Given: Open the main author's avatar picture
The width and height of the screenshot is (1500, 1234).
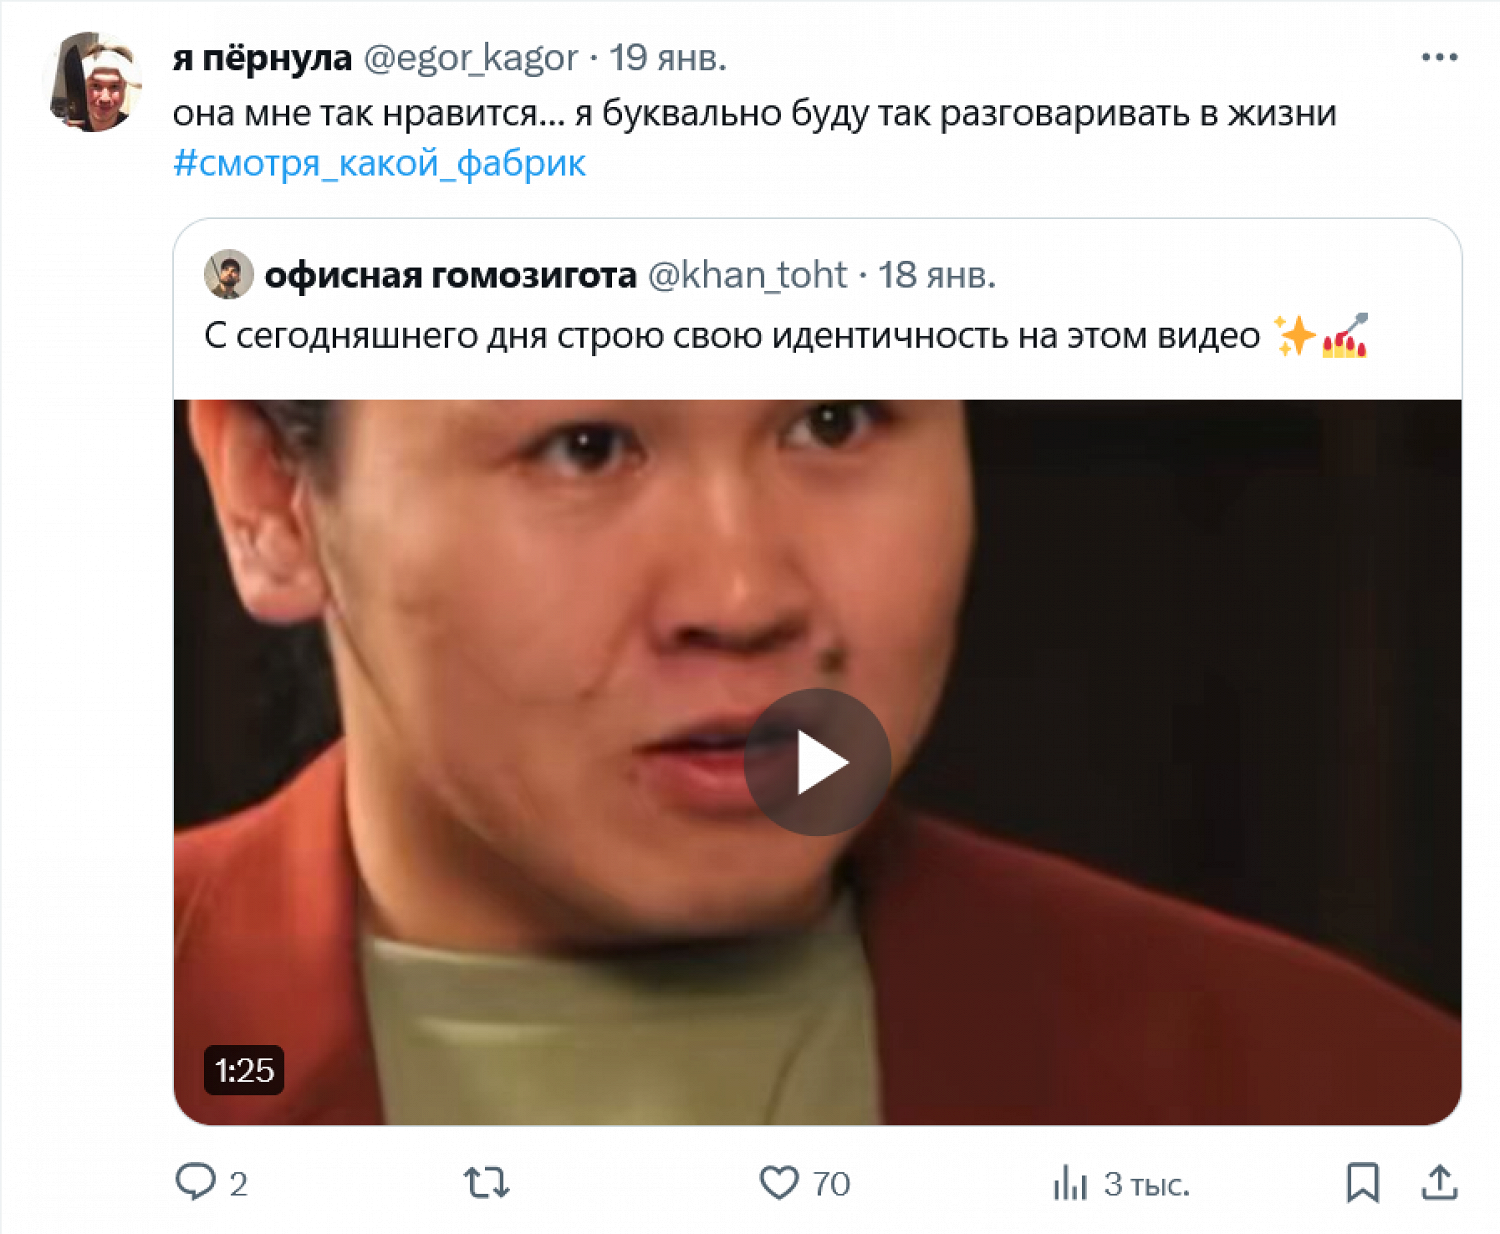Looking at the screenshot, I should coord(95,82).
